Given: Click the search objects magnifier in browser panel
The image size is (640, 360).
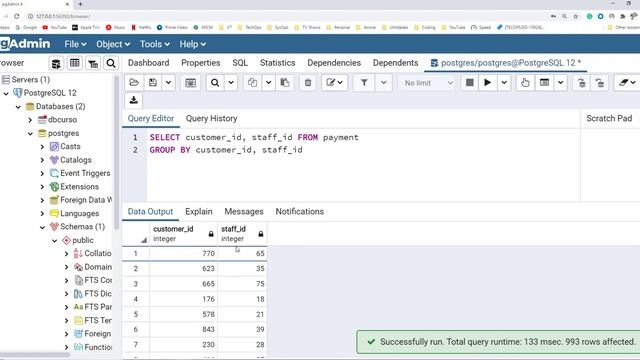Looking at the screenshot, I should [111, 63].
